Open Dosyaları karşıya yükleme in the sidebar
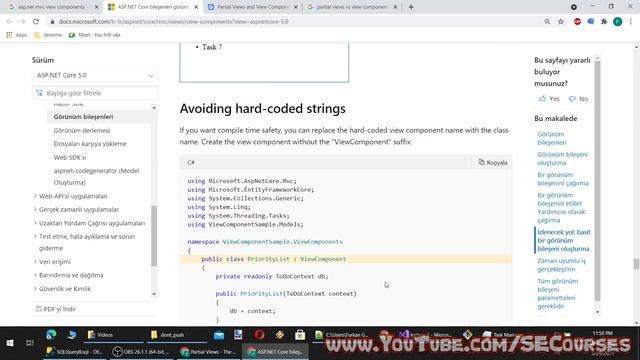 (90, 144)
